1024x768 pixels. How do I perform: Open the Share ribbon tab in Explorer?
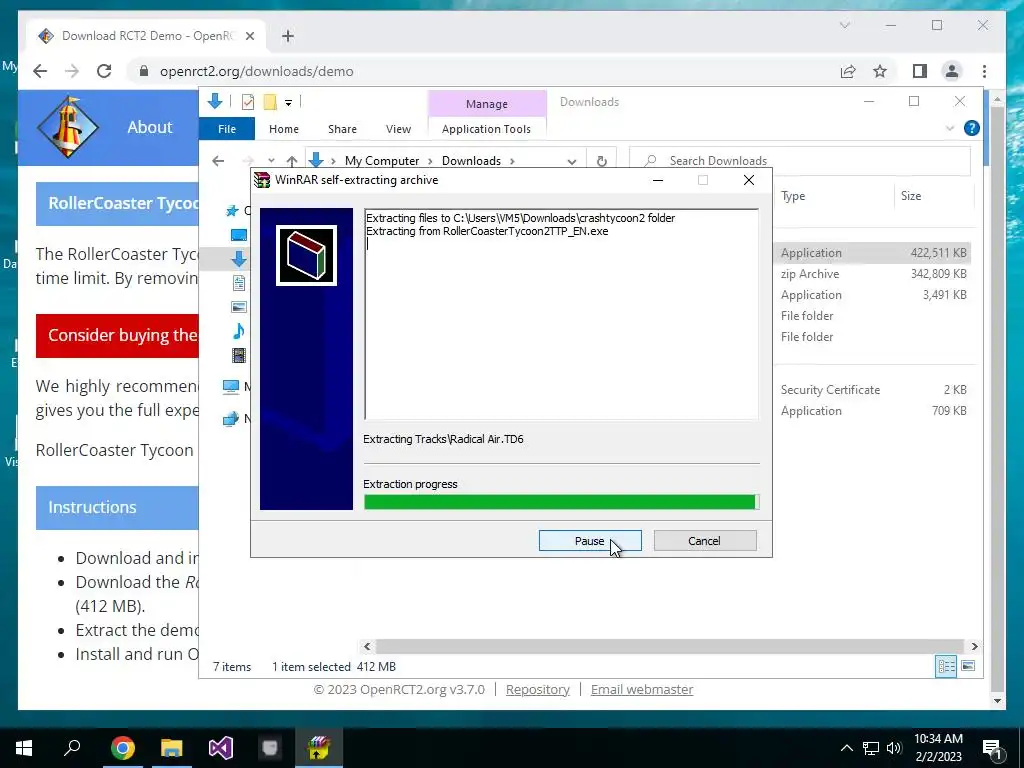pos(342,129)
